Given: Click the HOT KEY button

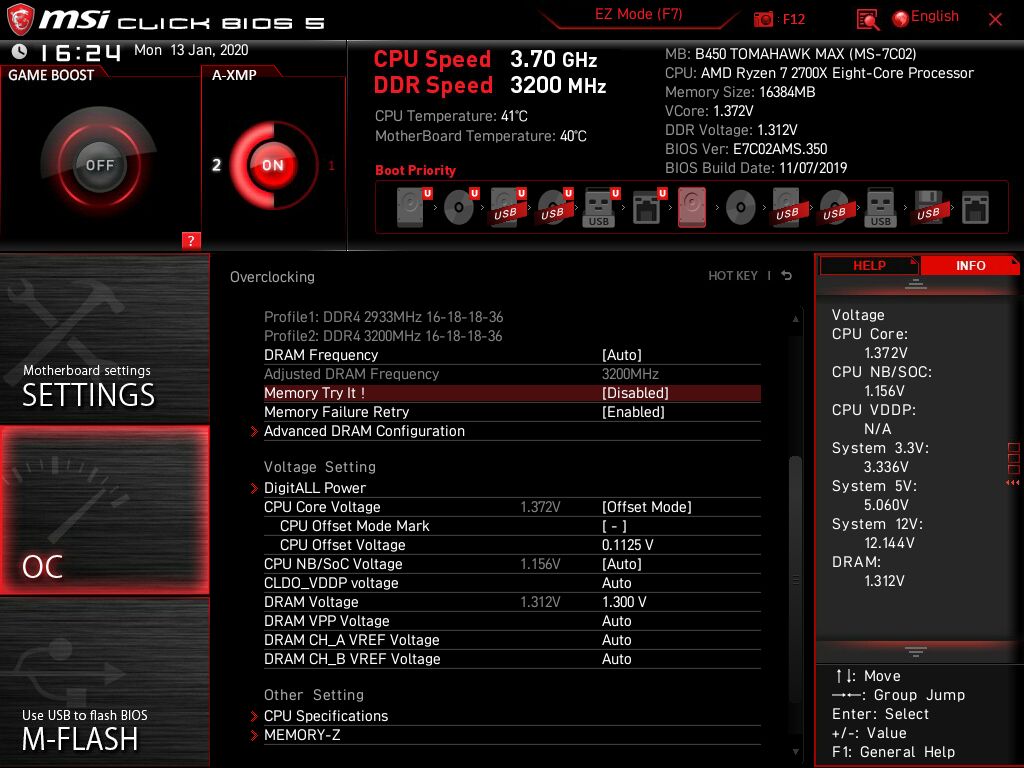Looking at the screenshot, I should [x=733, y=276].
